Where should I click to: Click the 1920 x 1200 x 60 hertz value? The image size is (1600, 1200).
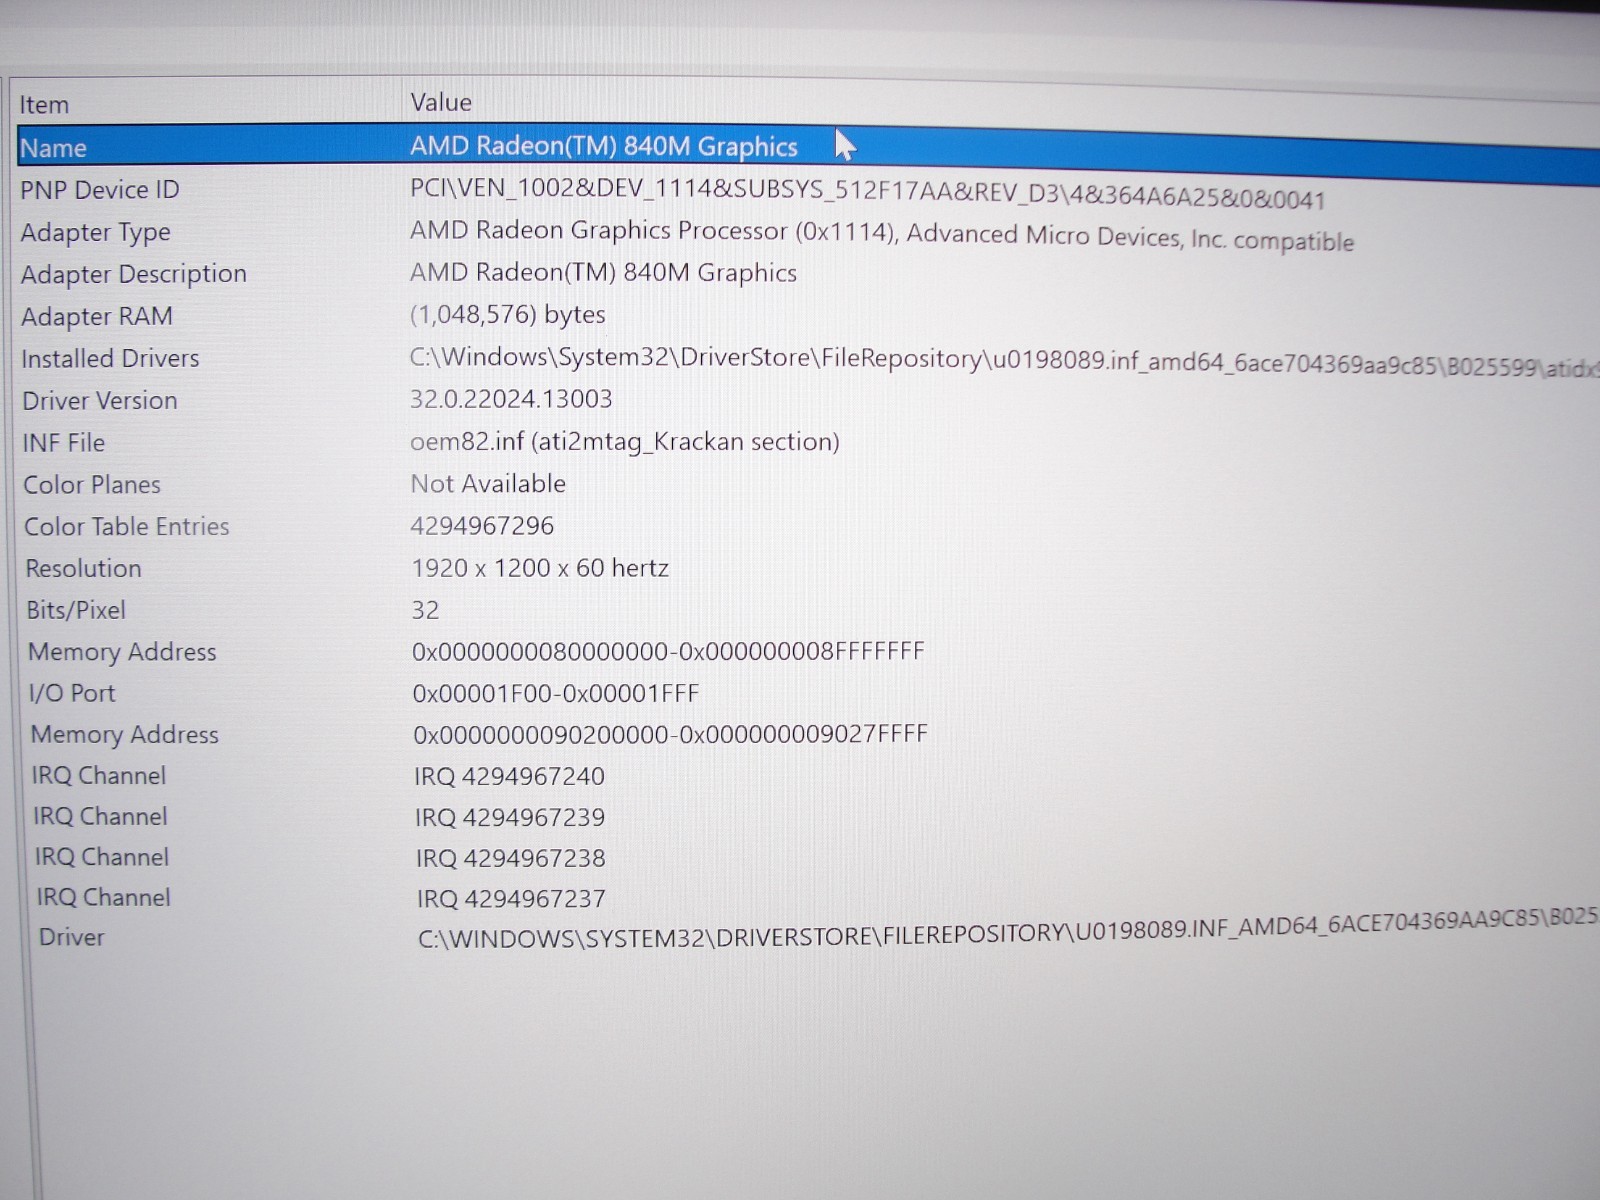540,568
